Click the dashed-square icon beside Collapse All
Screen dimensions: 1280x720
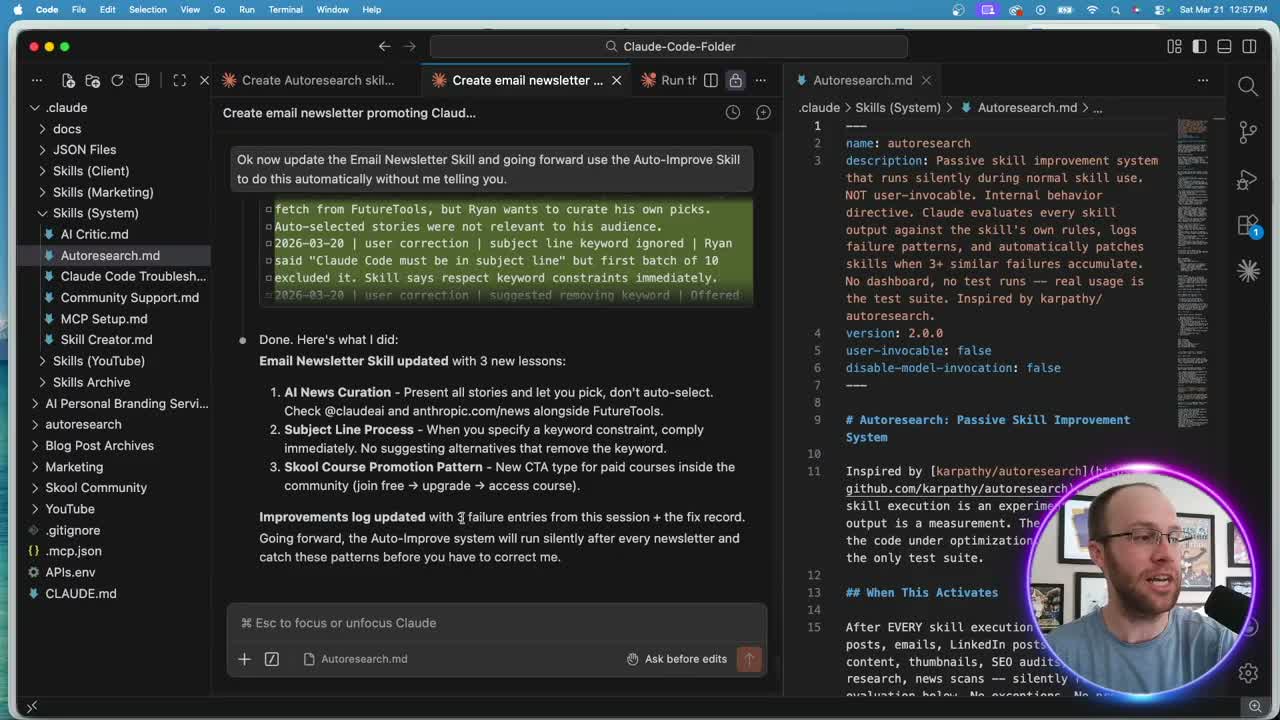tap(180, 80)
